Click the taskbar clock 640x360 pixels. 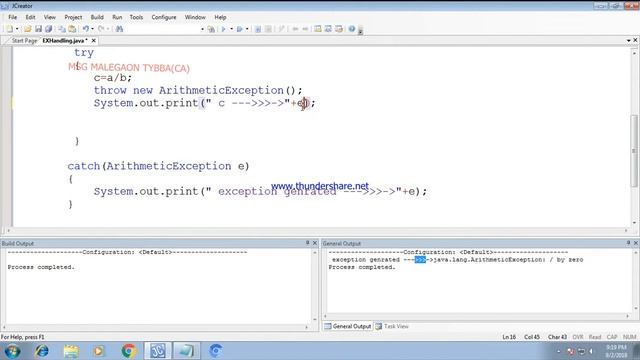[x=616, y=351]
